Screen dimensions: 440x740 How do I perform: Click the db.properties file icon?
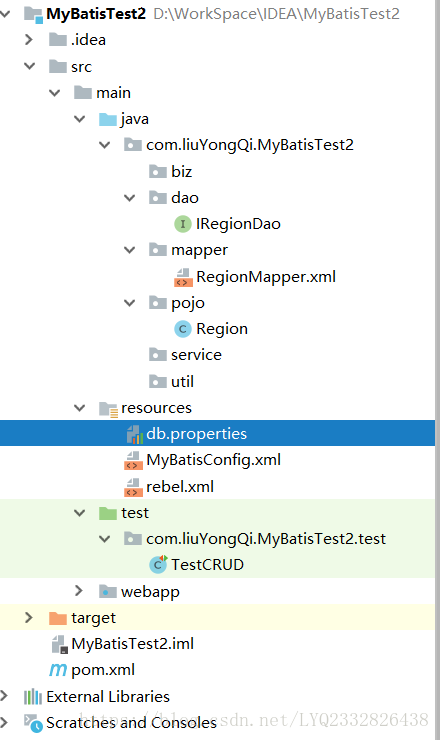click(x=135, y=434)
